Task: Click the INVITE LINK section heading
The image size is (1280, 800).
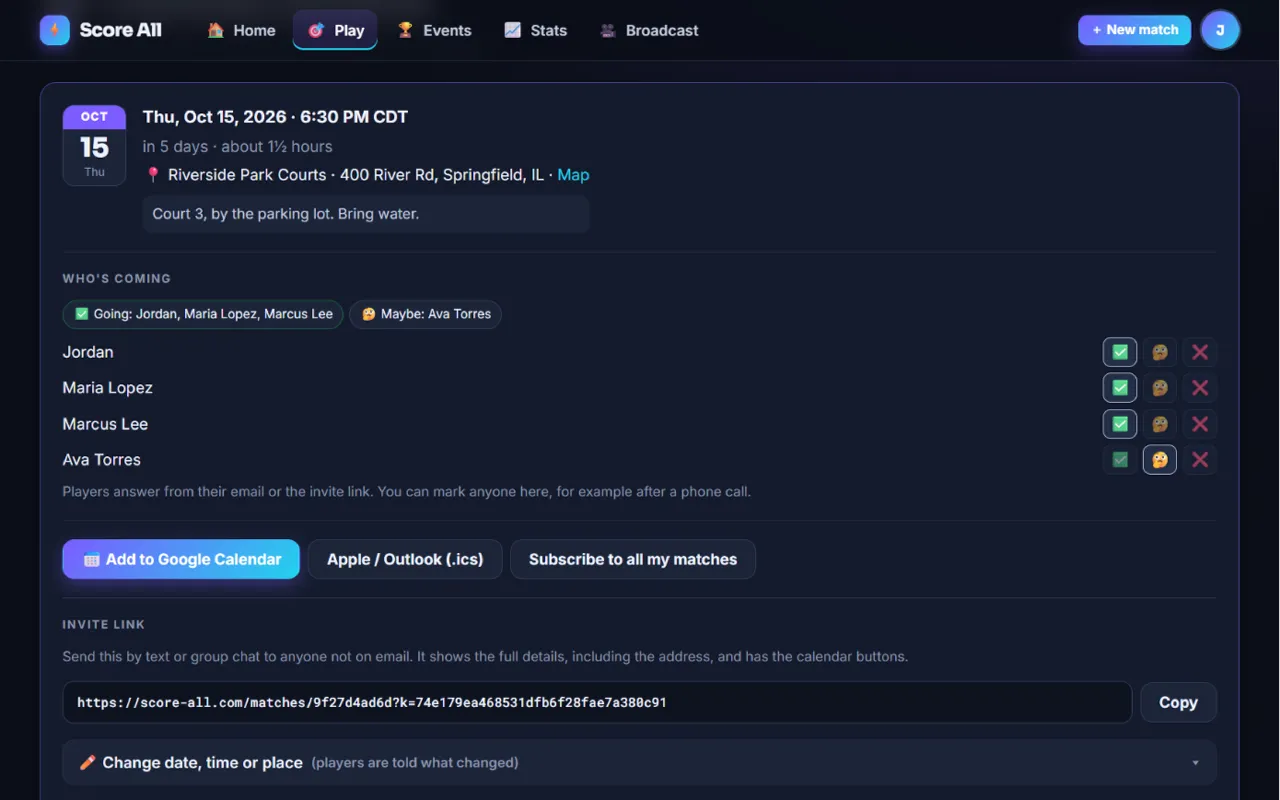Action: 104,624
